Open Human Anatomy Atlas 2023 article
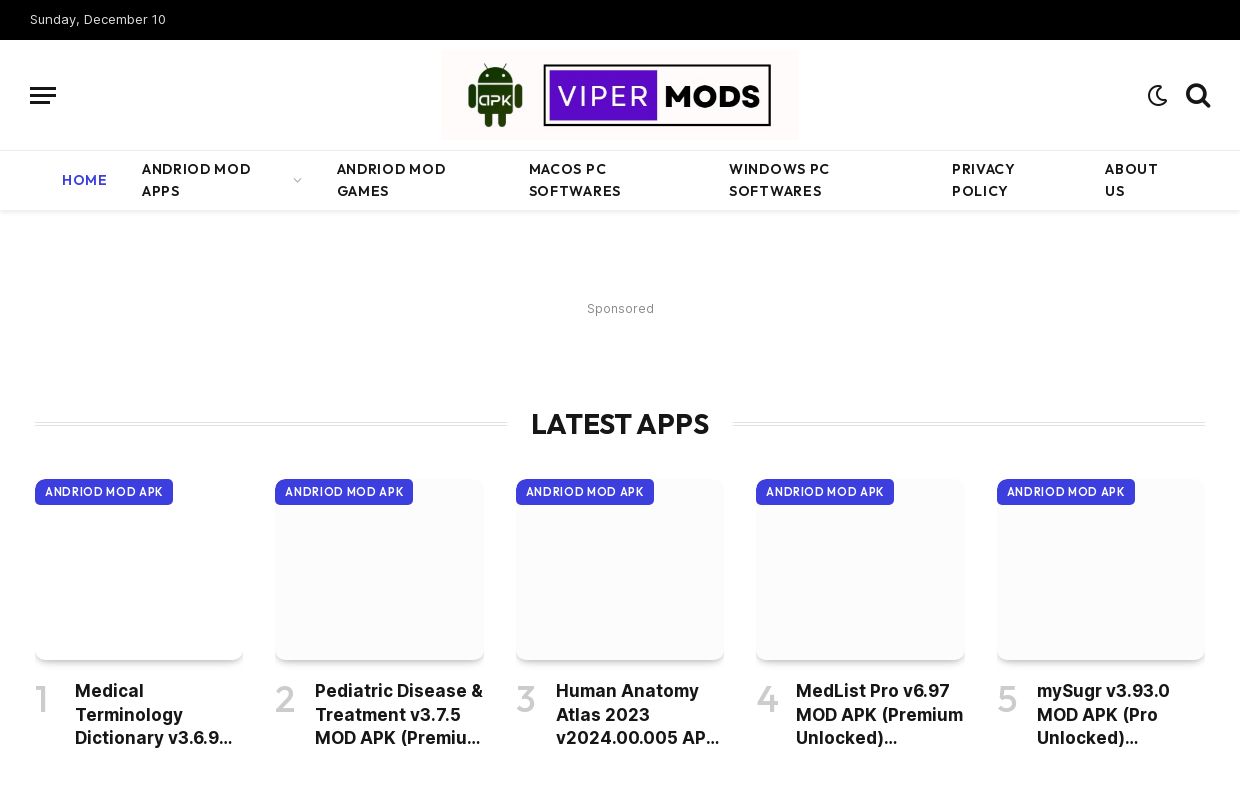1240x800 pixels. tap(638, 714)
